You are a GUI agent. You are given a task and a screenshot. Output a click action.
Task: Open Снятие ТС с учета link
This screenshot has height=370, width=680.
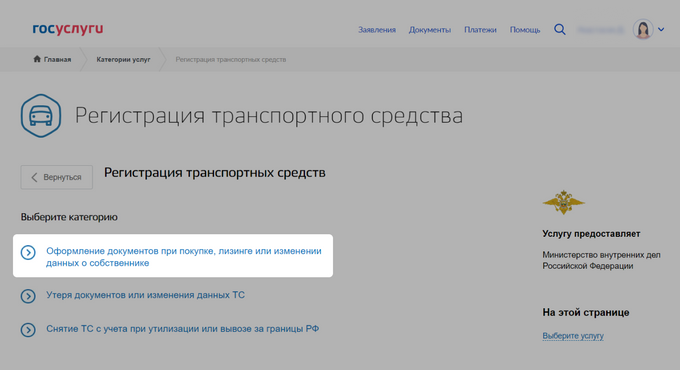tap(183, 329)
